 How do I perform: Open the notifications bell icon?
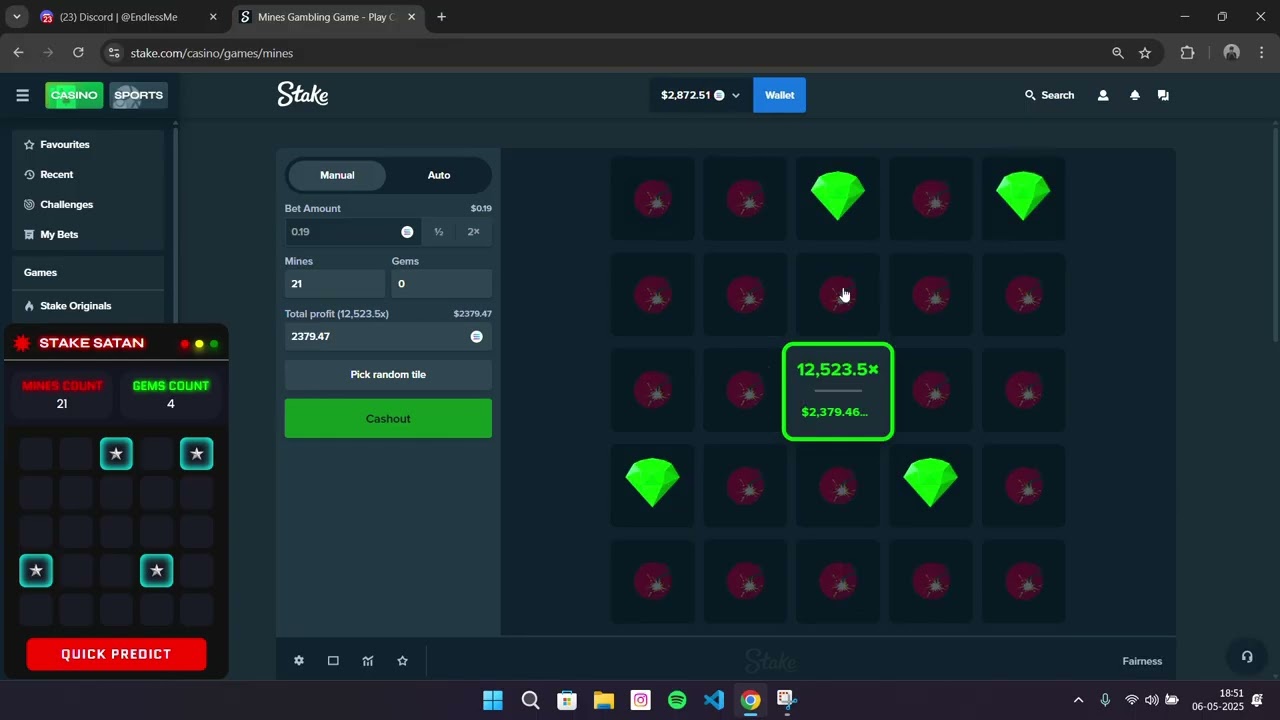point(1135,95)
